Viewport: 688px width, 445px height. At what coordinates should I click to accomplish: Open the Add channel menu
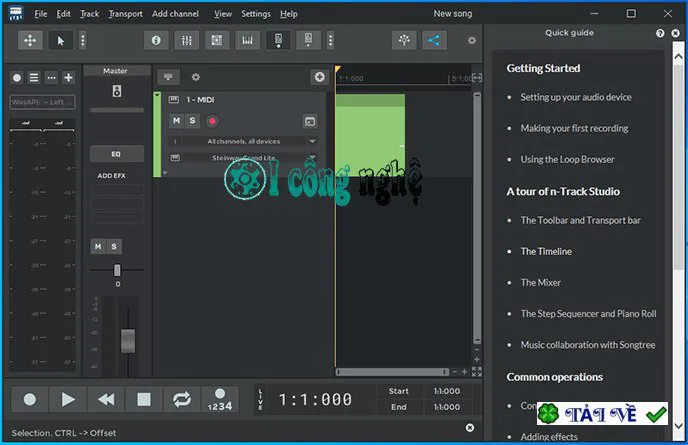click(x=176, y=14)
